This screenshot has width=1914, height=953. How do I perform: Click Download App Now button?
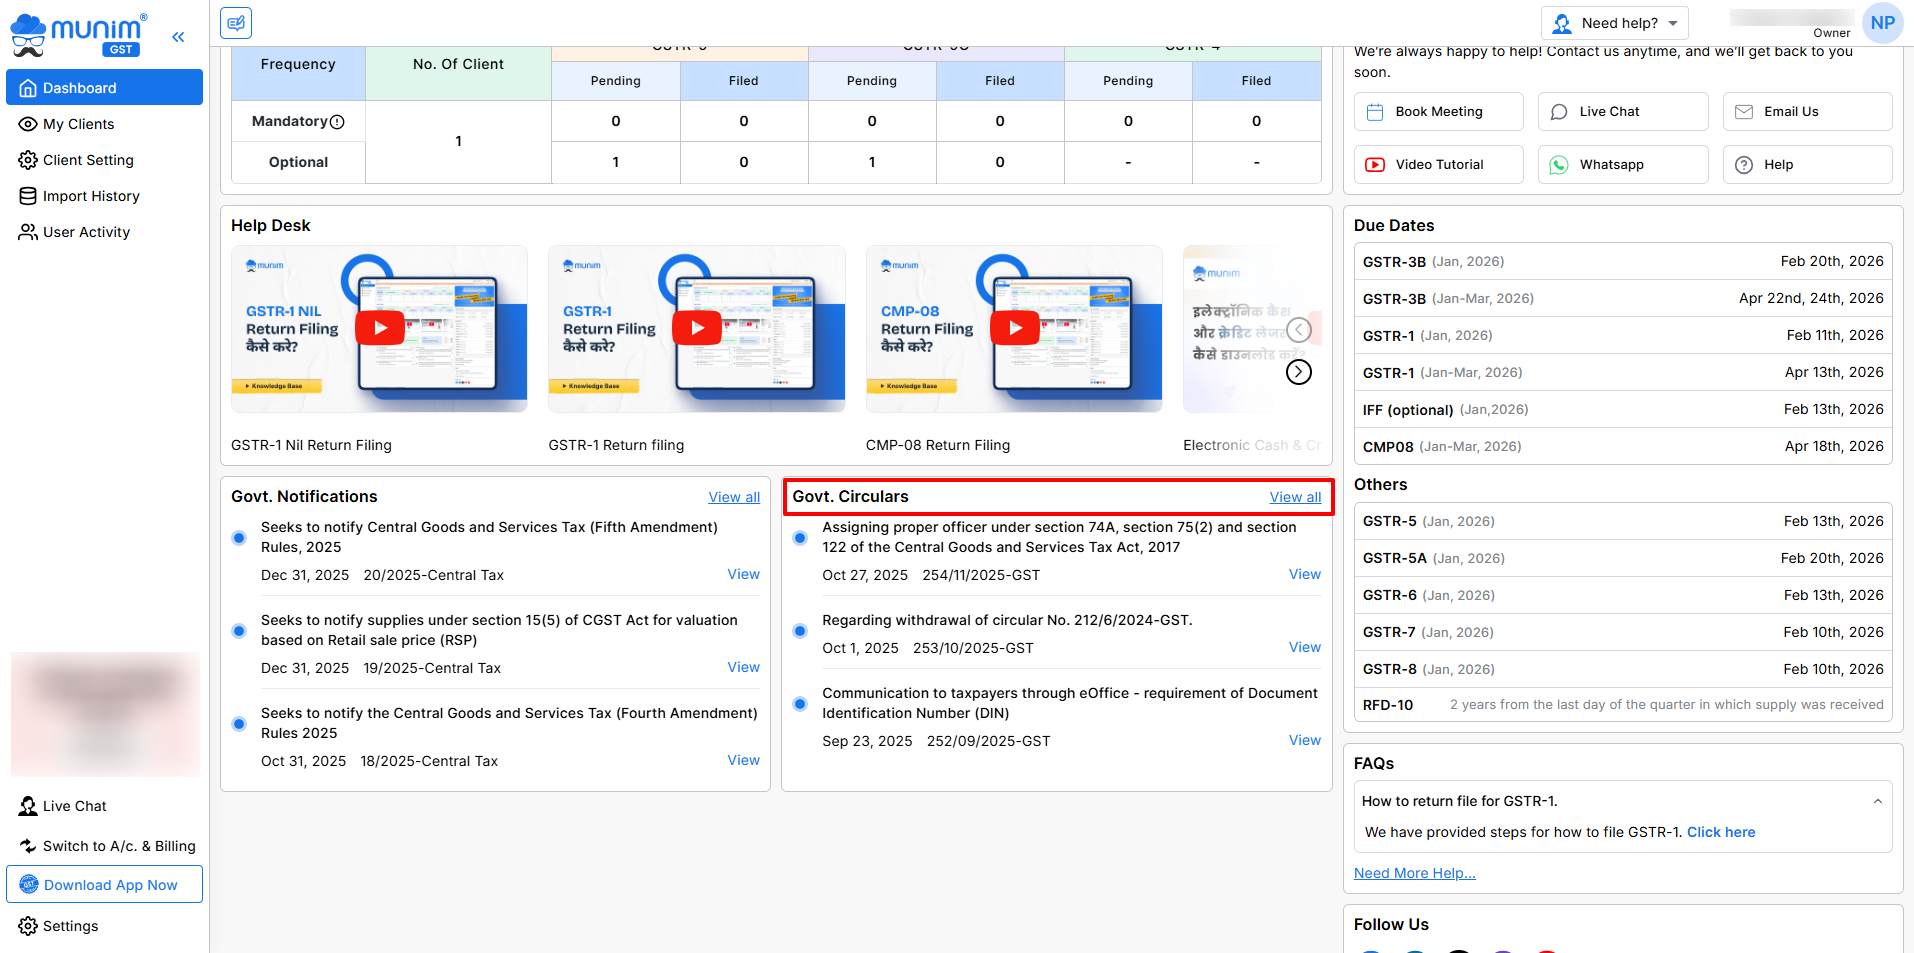[105, 885]
